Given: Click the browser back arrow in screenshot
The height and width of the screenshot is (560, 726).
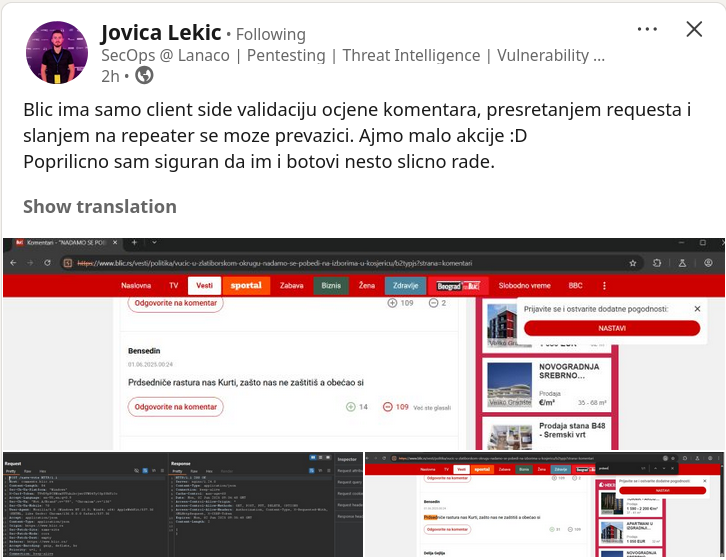Looking at the screenshot, I should [13, 263].
